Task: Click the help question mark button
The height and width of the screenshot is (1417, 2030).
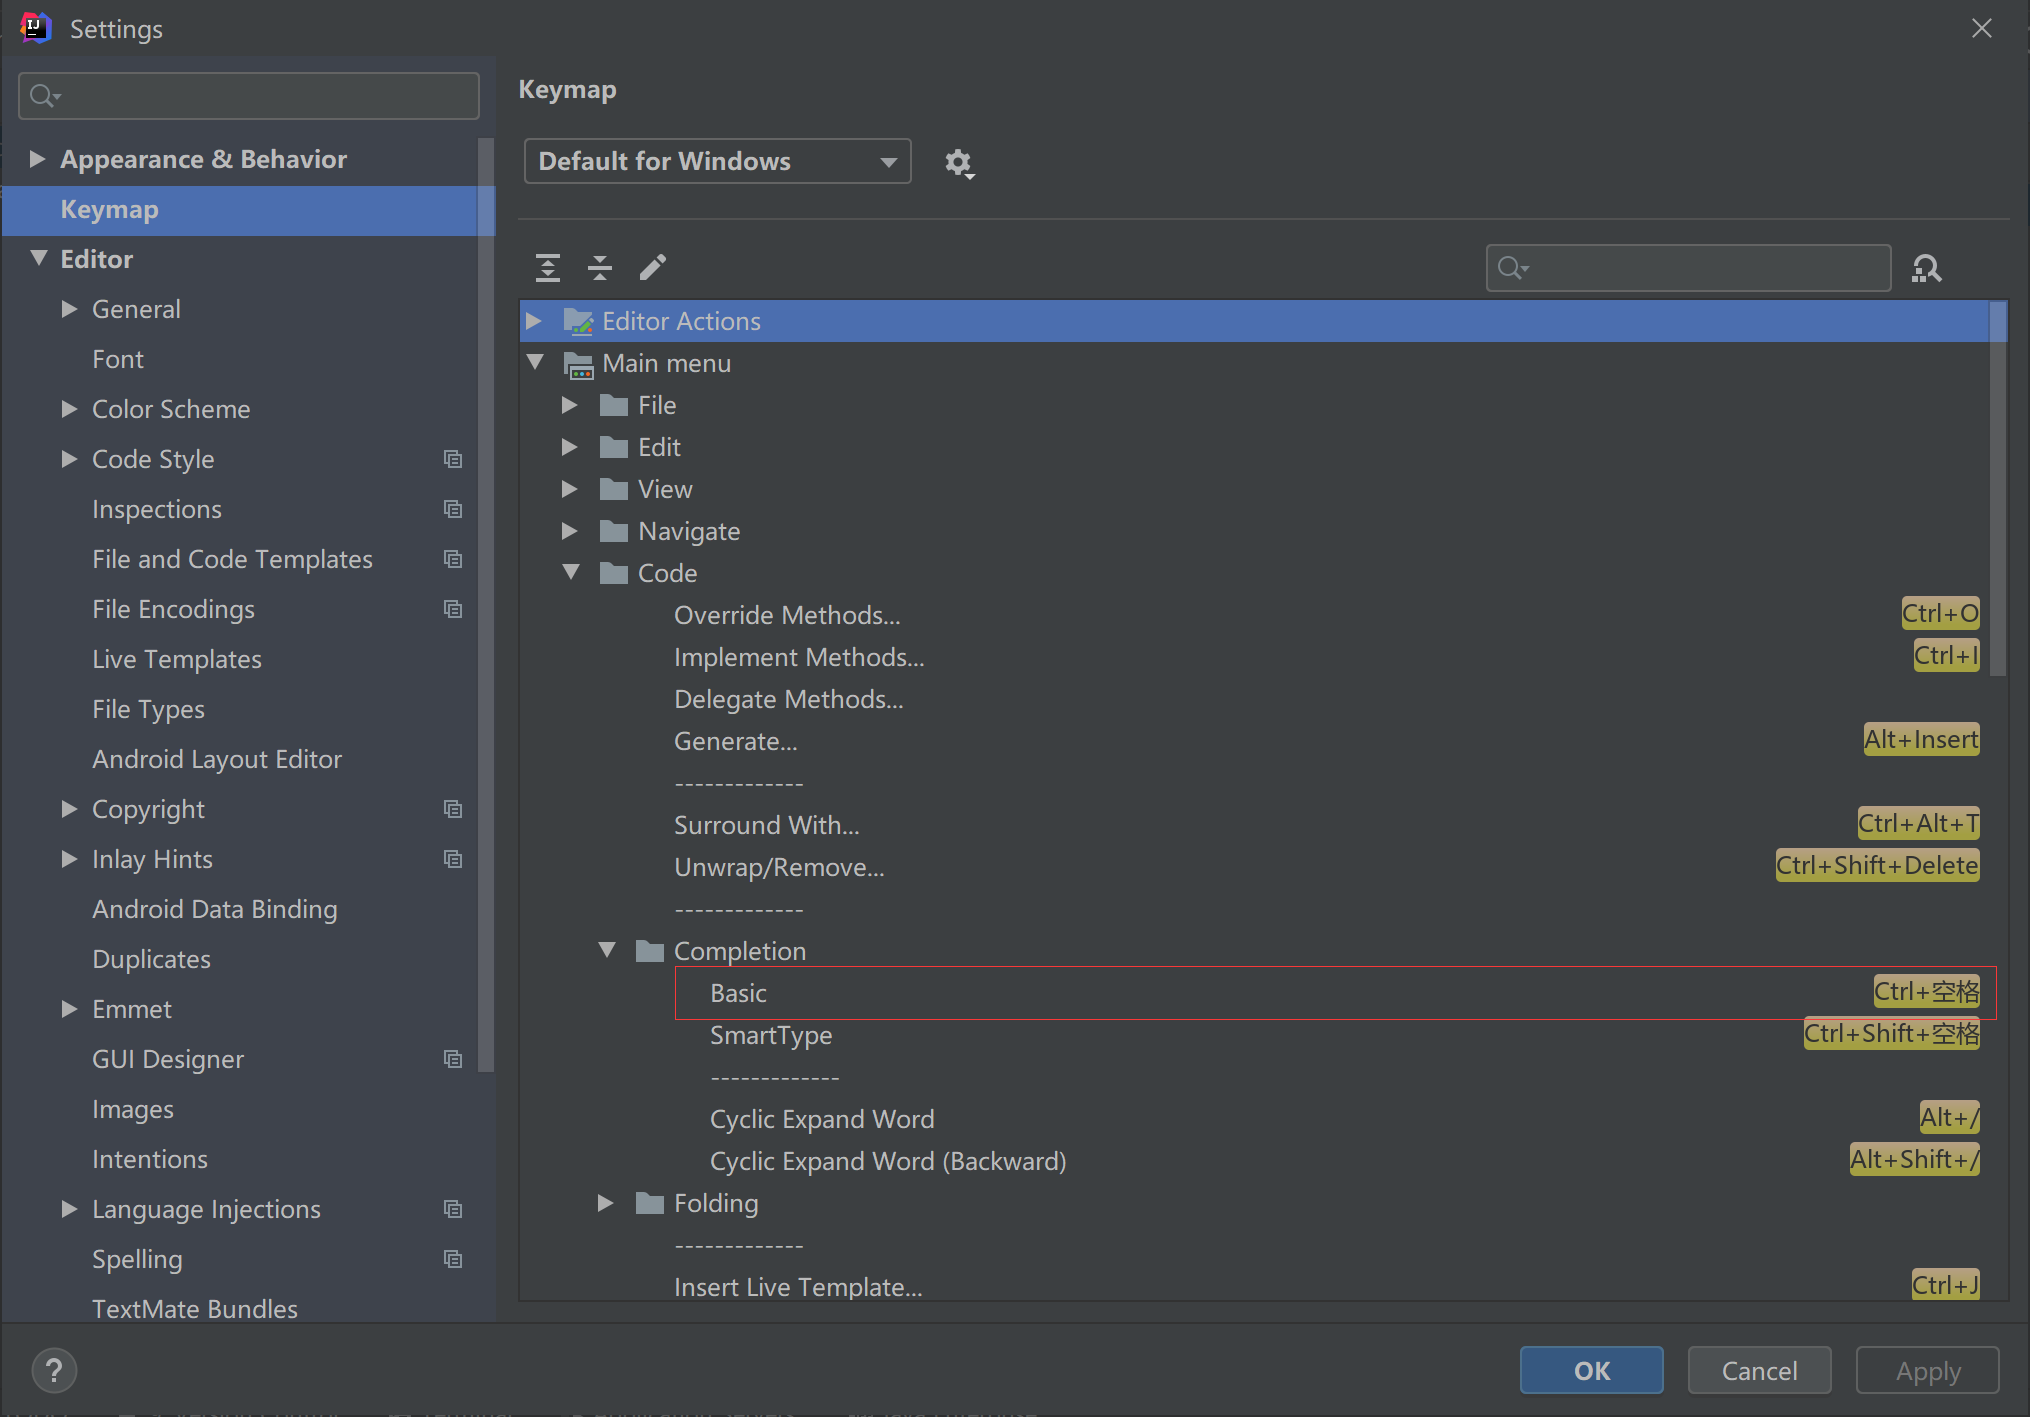Action: [x=54, y=1370]
